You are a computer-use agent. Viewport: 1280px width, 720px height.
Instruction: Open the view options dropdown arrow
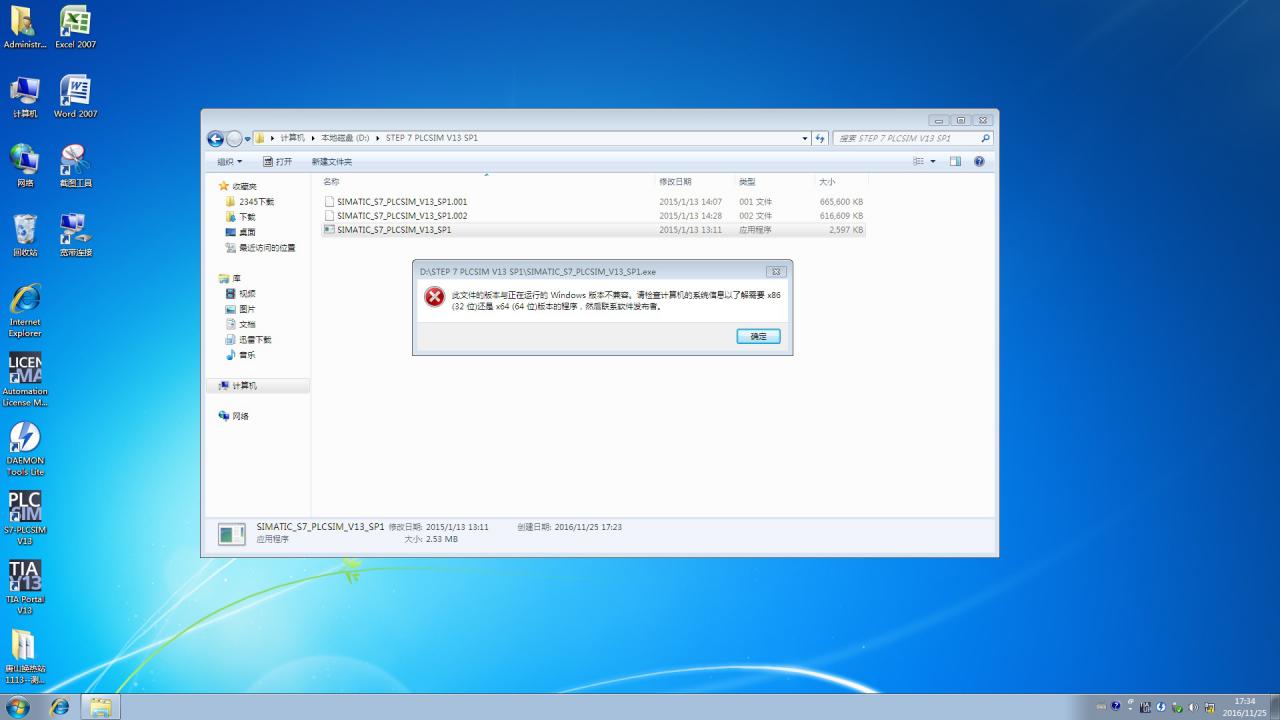coord(933,161)
